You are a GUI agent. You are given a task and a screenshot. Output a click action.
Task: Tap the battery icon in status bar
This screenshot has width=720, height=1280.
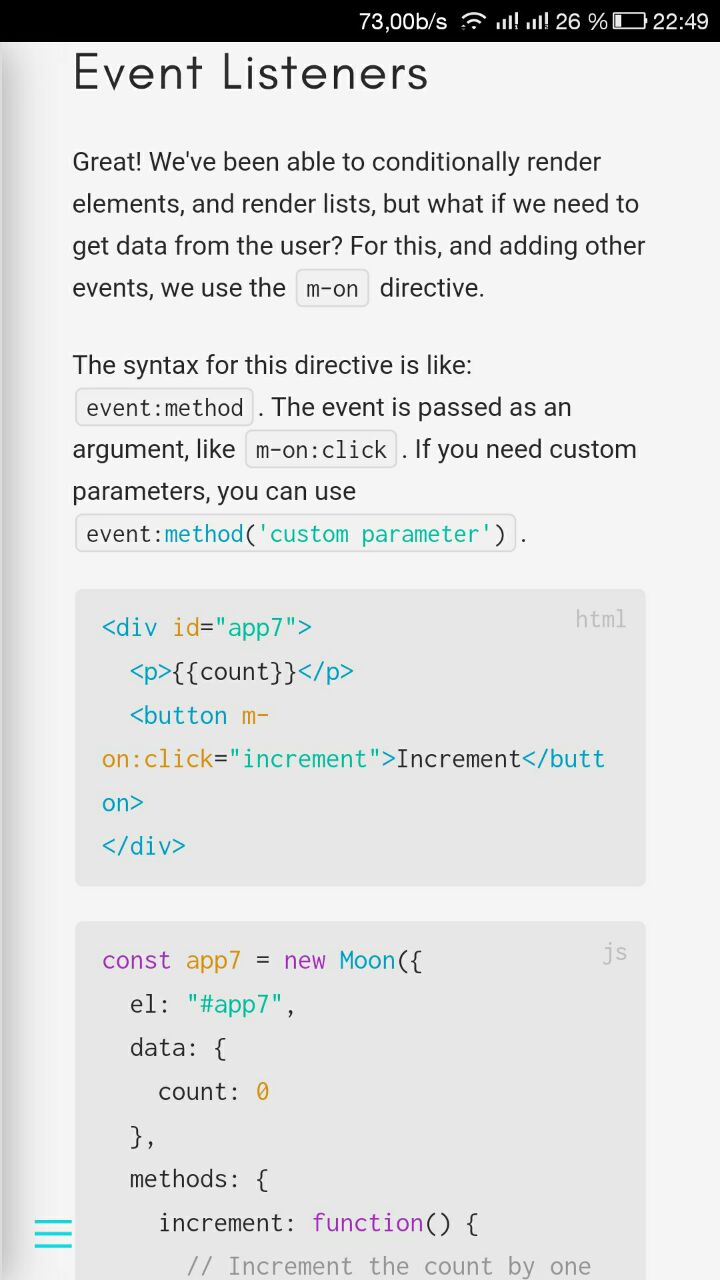(629, 21)
